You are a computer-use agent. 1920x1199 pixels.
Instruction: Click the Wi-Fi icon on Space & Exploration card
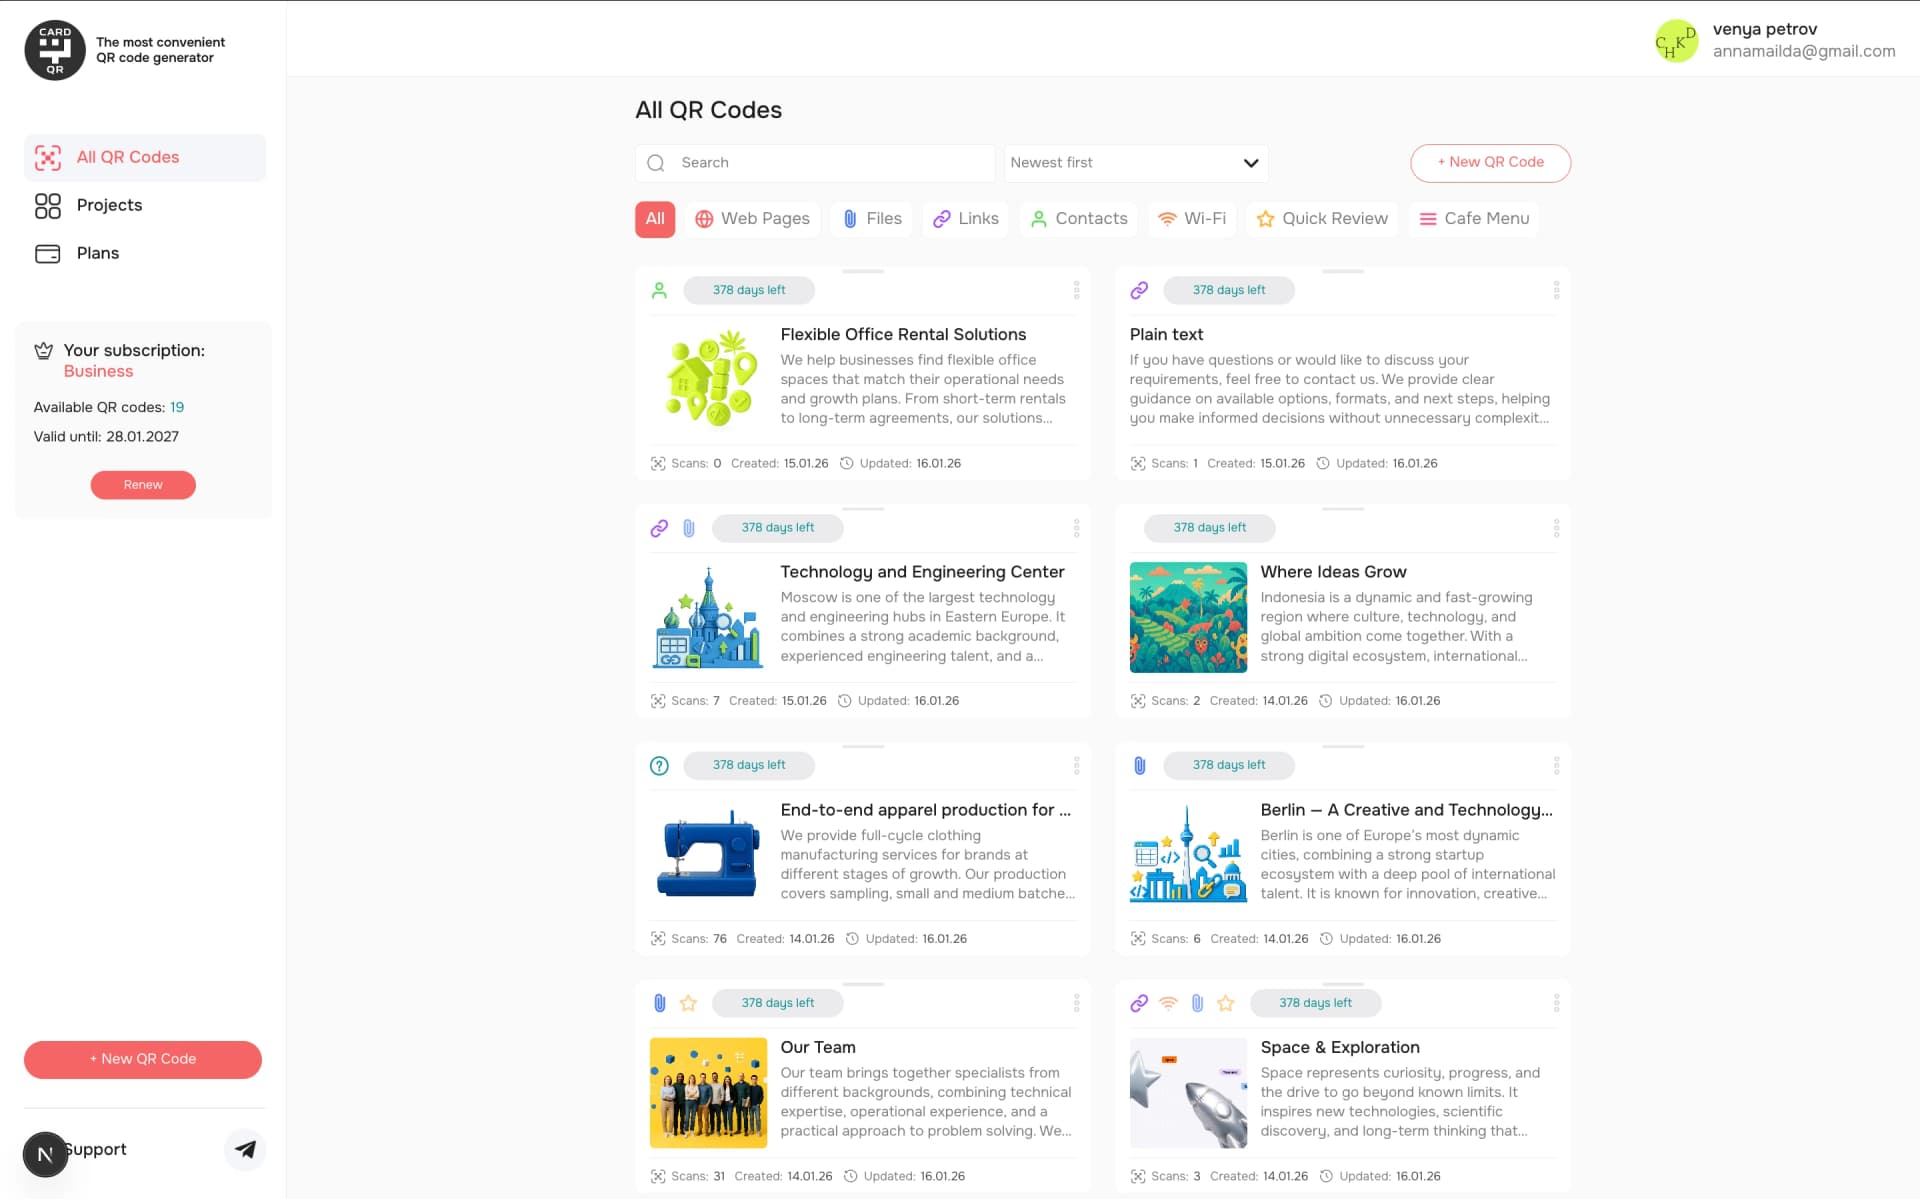pyautogui.click(x=1169, y=1003)
